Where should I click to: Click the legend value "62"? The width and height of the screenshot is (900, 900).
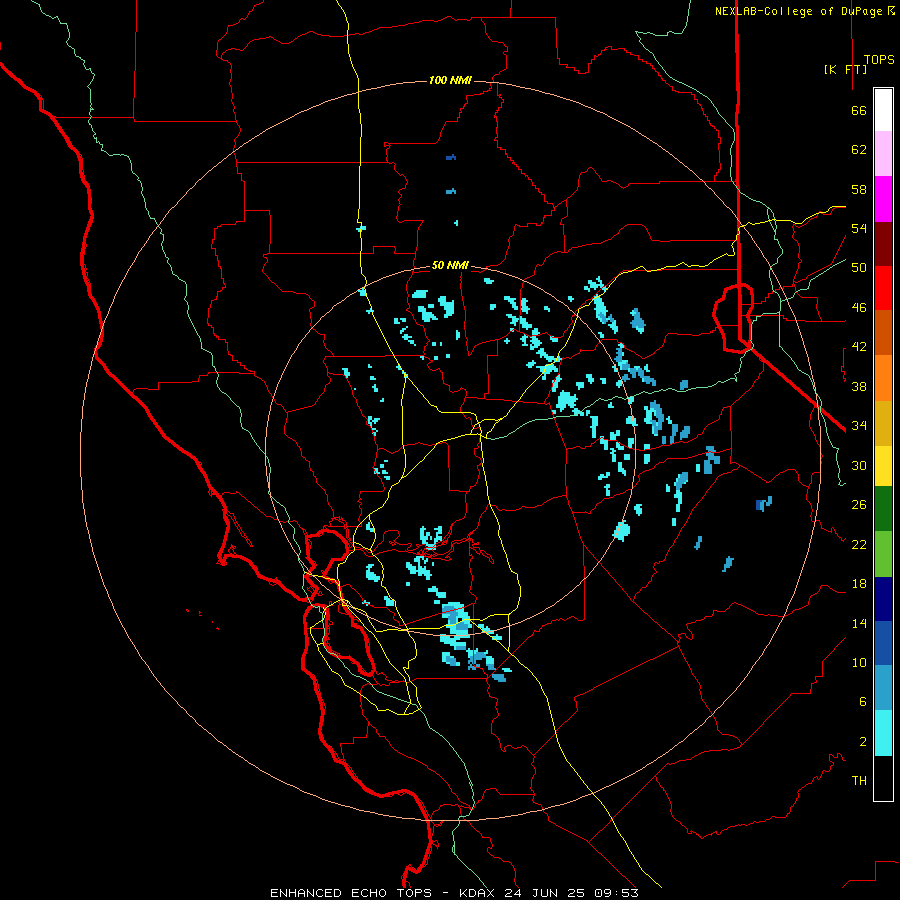tap(859, 150)
